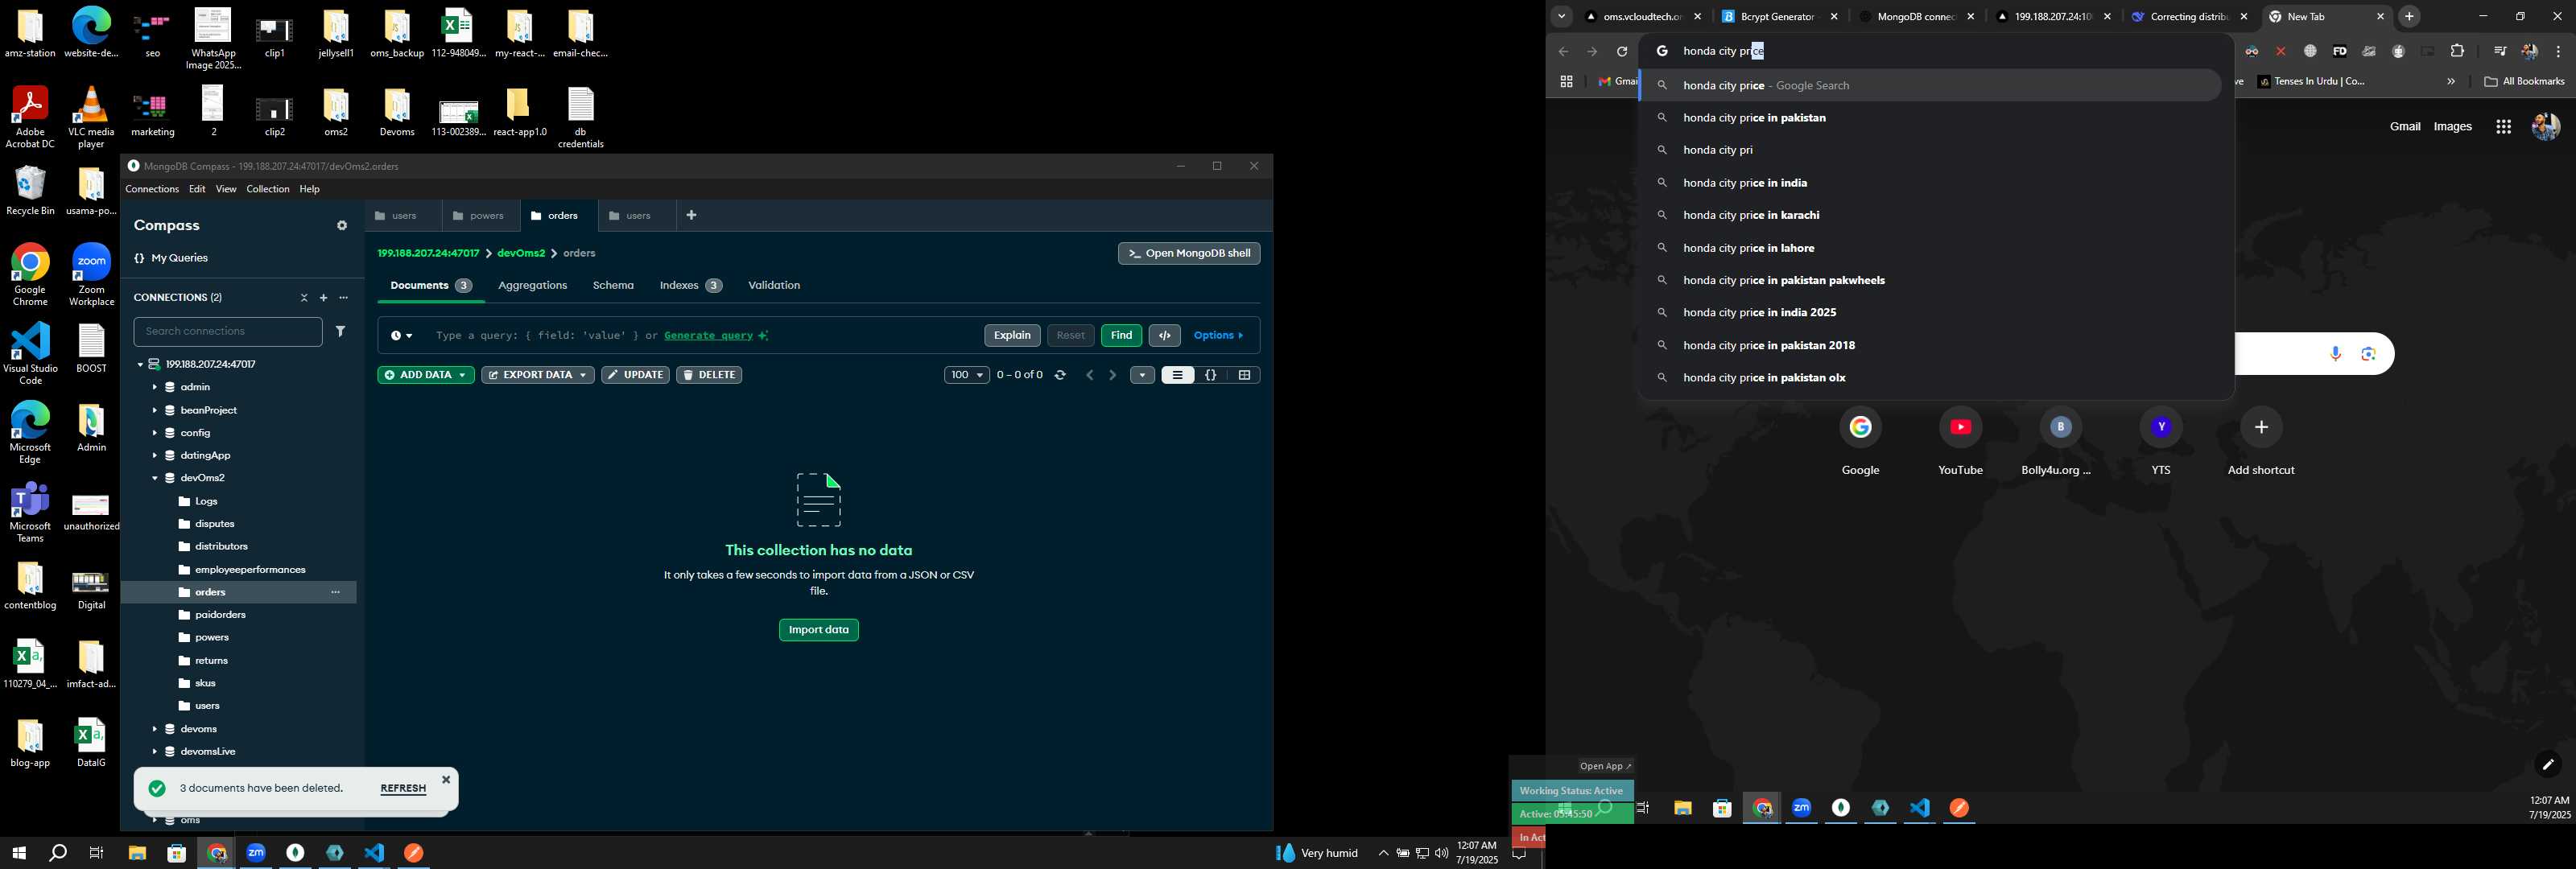Image resolution: width=2576 pixels, height=869 pixels.
Task: Open the Google apps grid
Action: [x=2503, y=127]
